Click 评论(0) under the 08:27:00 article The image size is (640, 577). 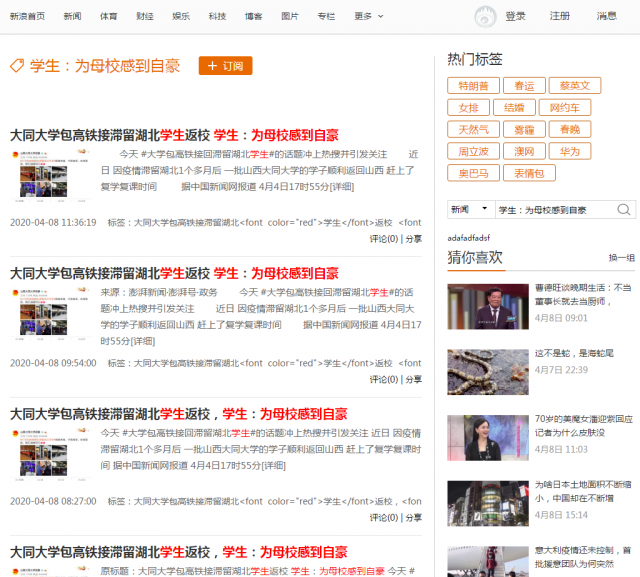click(x=384, y=518)
